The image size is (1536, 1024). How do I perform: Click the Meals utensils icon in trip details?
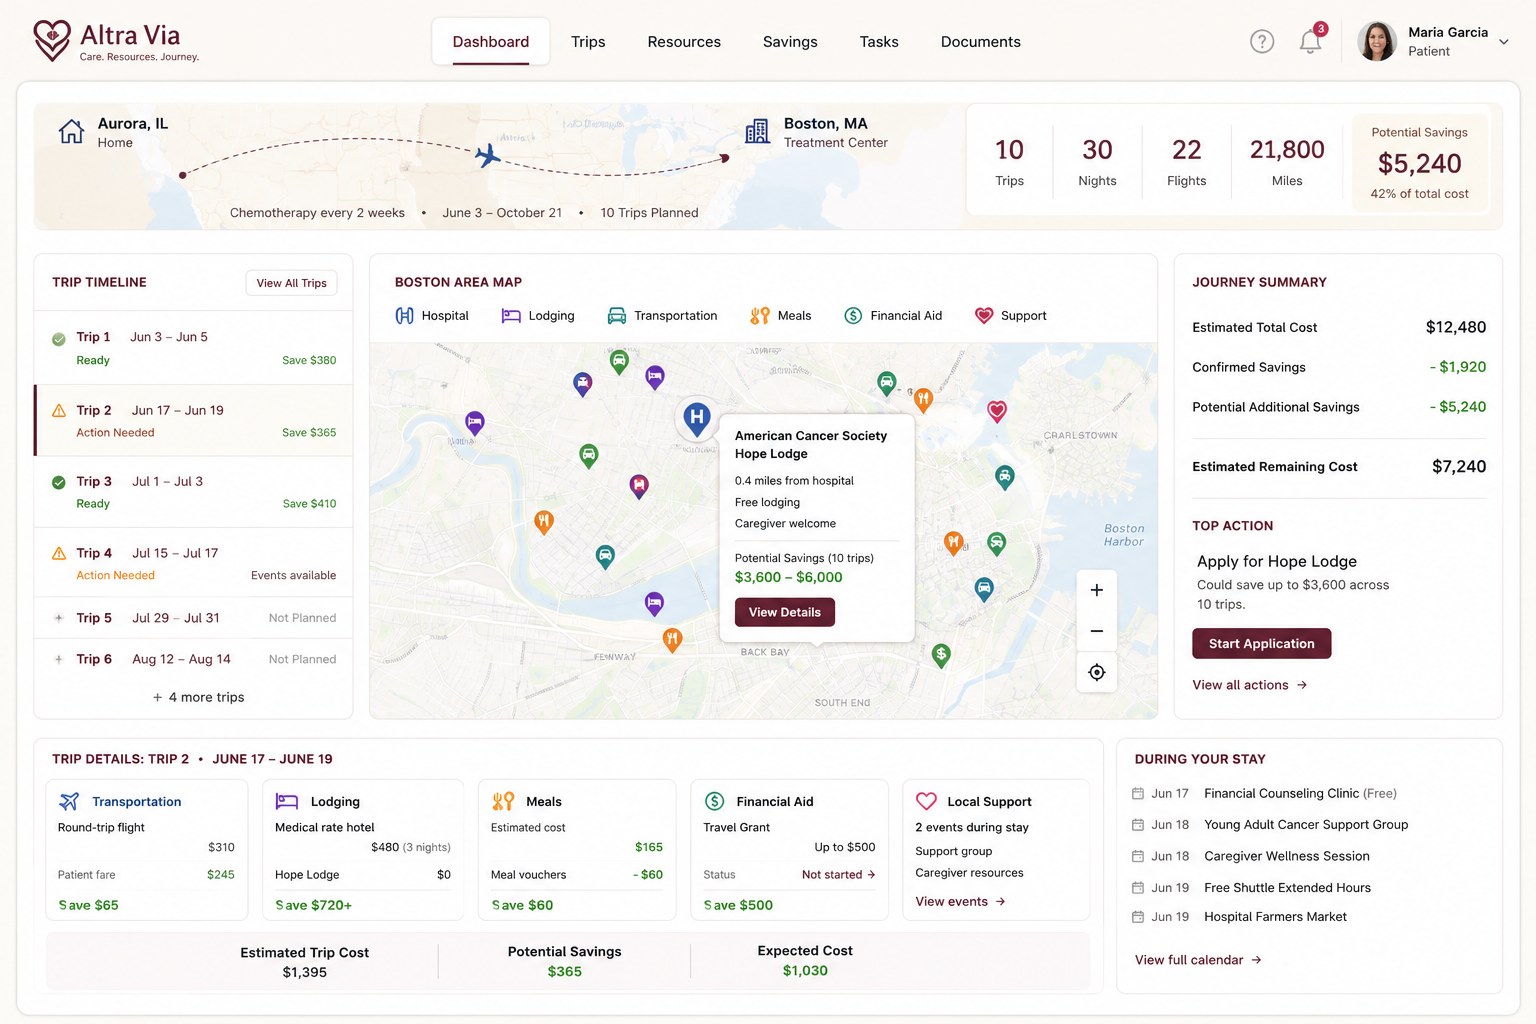point(503,801)
